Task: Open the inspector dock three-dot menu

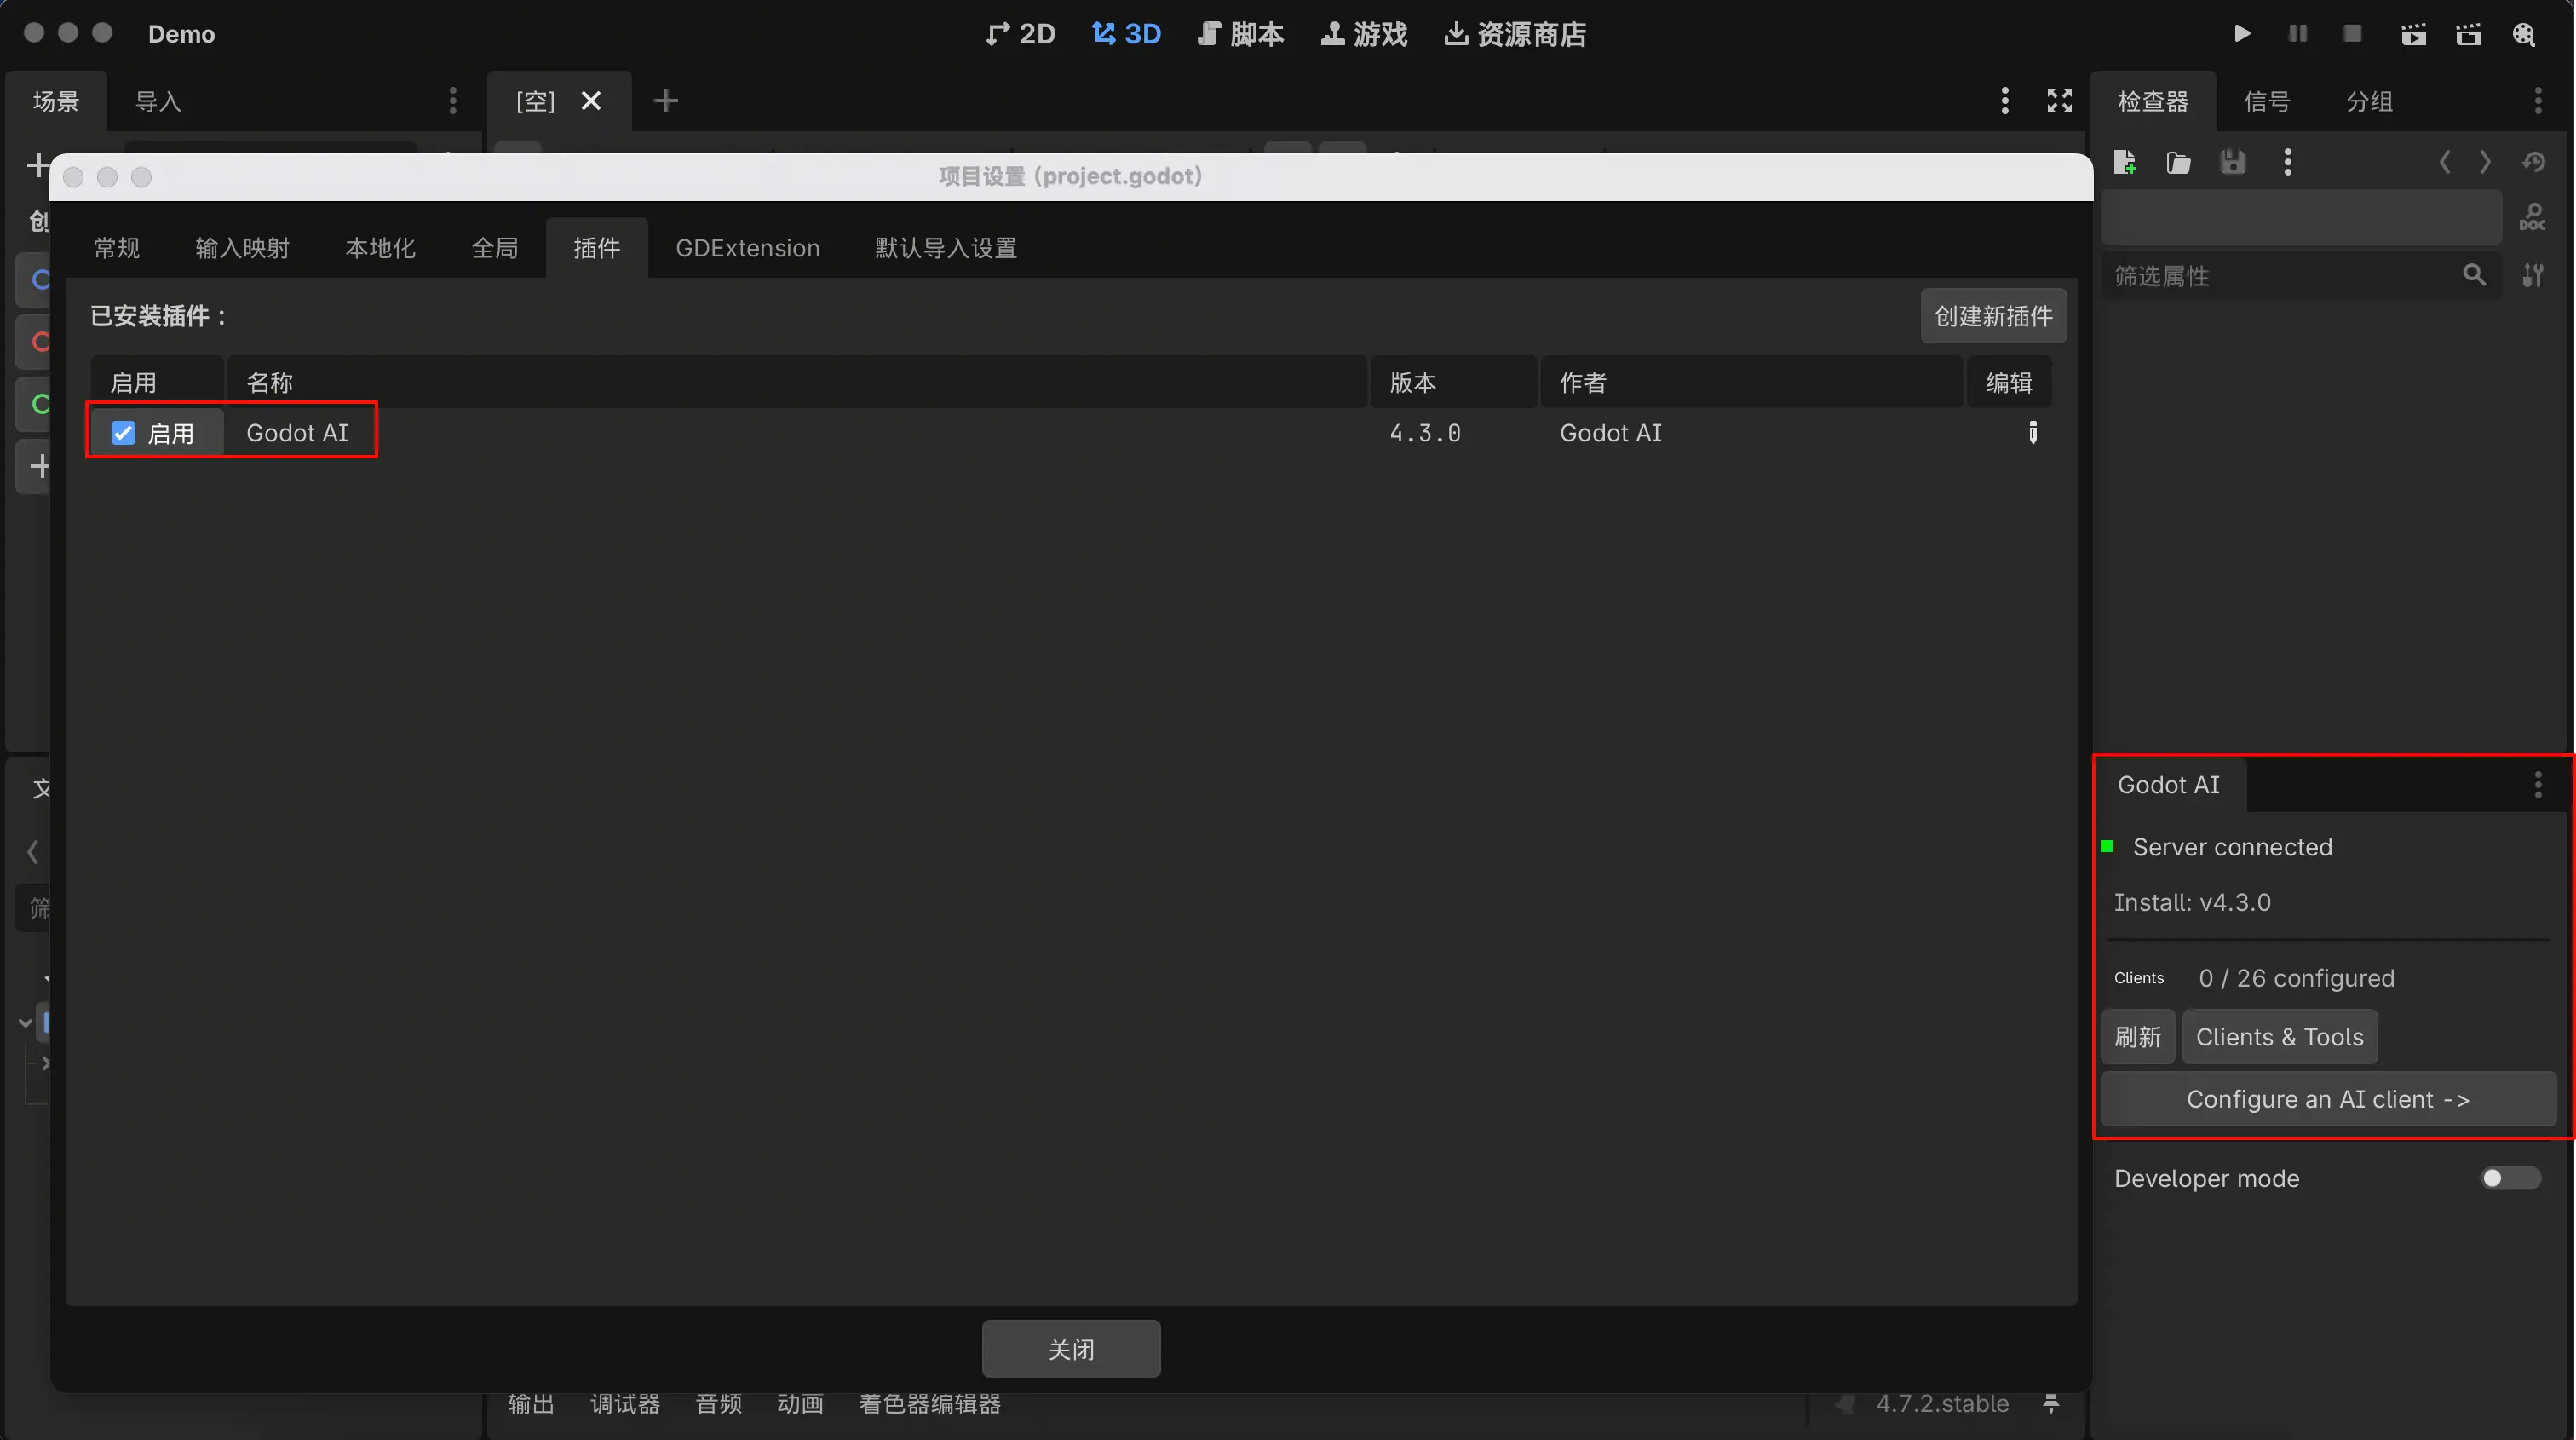Action: point(2538,100)
